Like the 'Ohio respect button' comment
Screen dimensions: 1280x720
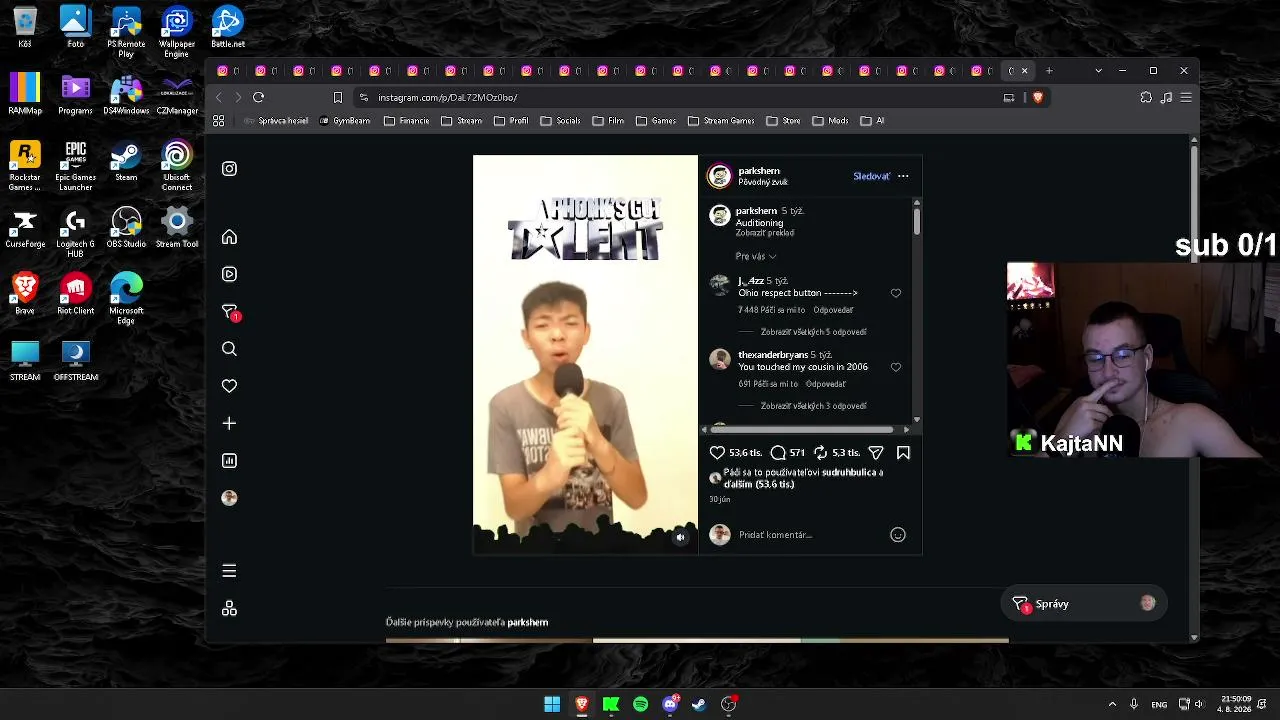[x=896, y=293]
